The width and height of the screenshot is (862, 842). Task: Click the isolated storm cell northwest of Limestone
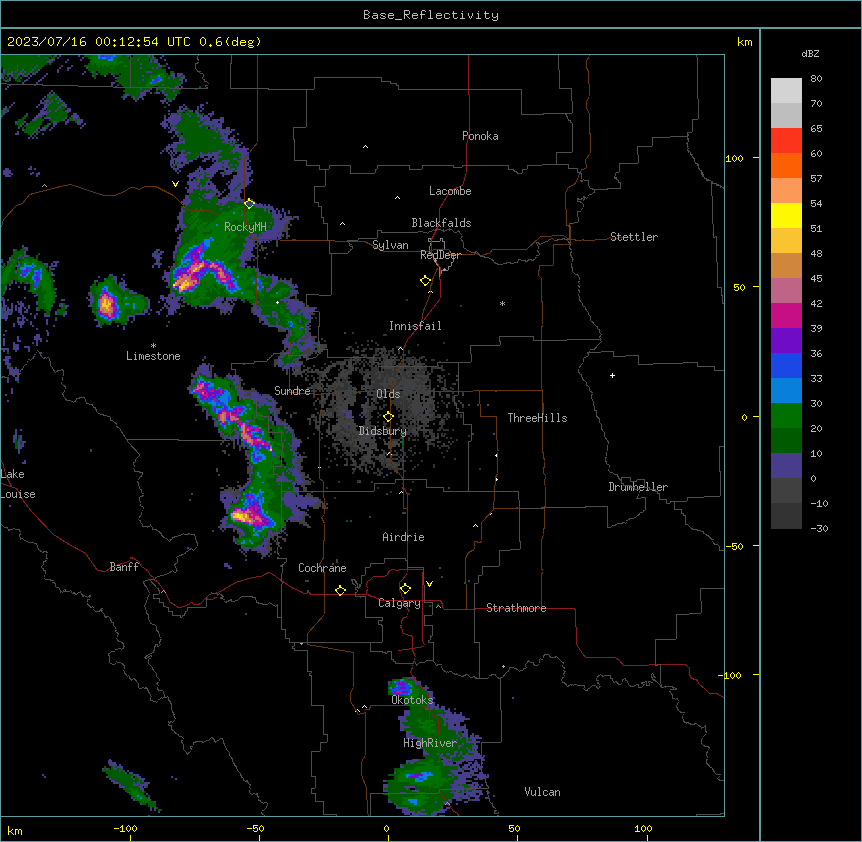click(x=108, y=304)
